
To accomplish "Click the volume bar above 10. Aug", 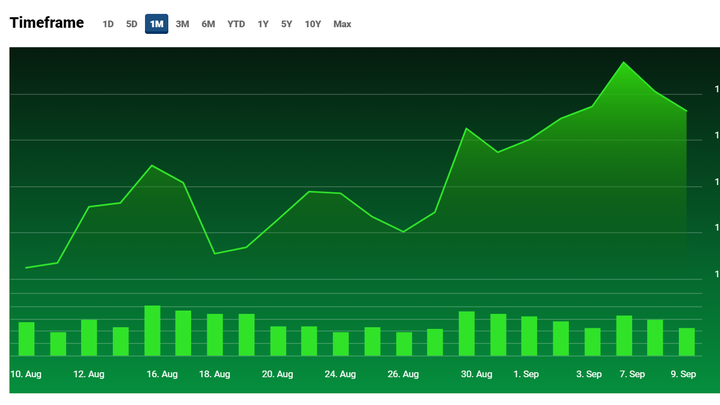I will point(26,339).
